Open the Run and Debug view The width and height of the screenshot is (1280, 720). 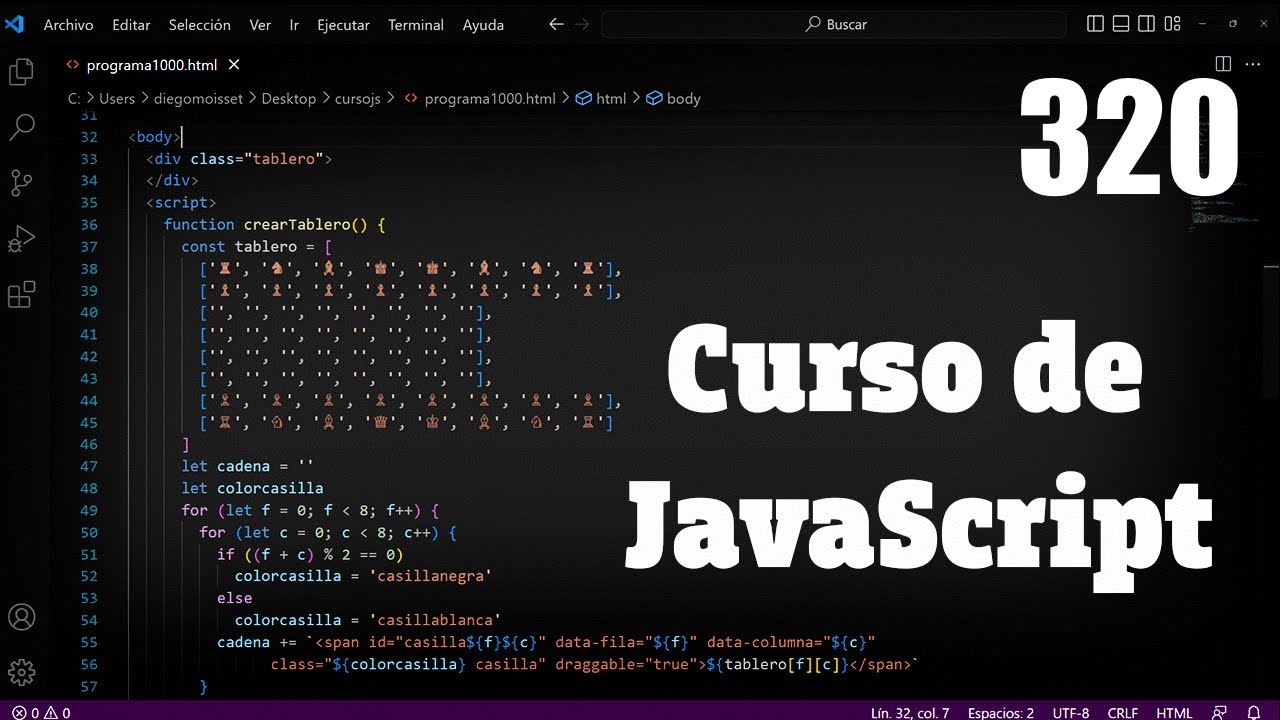21,240
